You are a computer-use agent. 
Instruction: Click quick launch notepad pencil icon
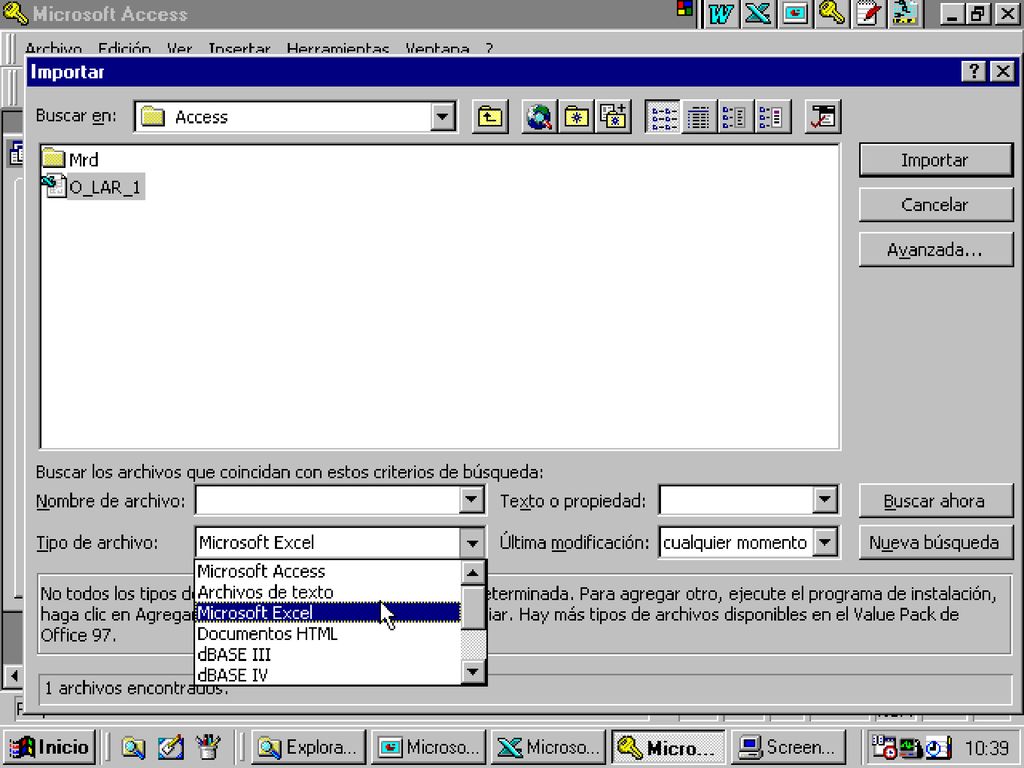[x=171, y=747]
